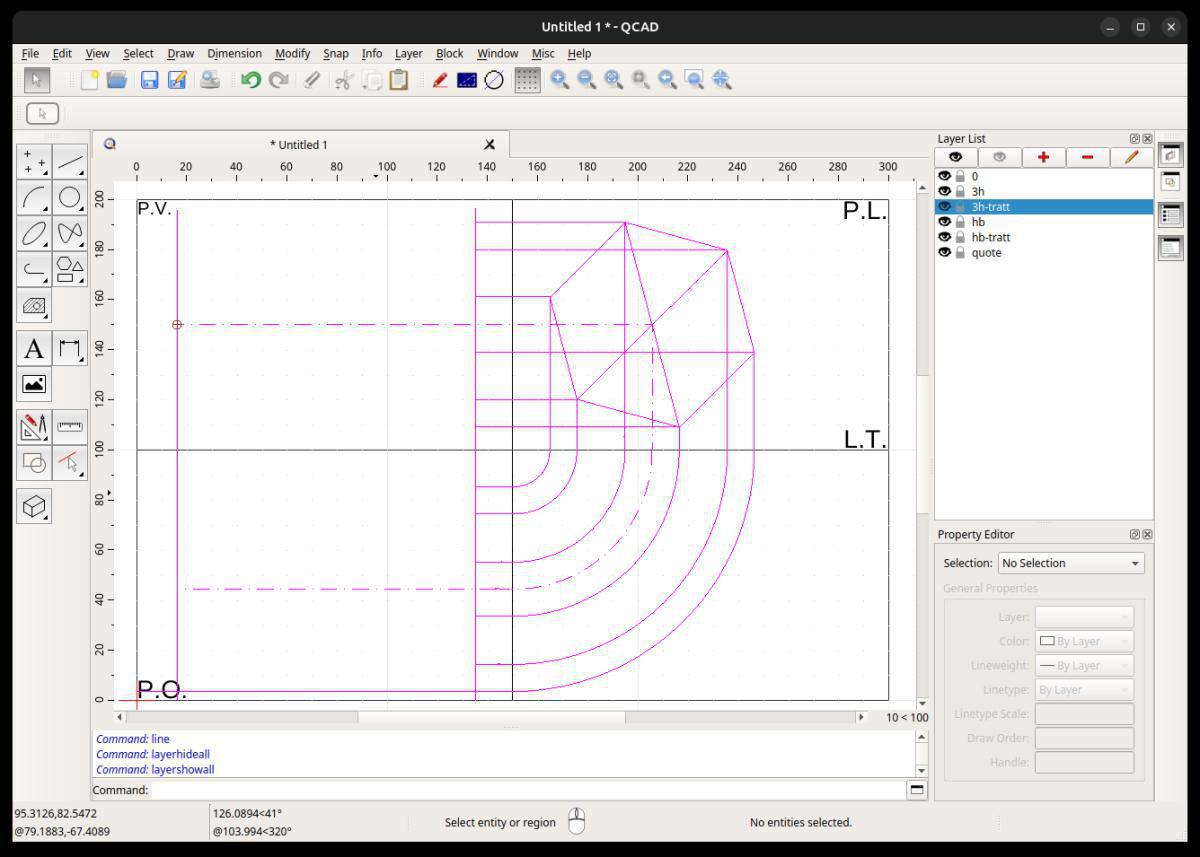
Task: Close the Untitled 1 drawing tab
Action: tap(489, 145)
